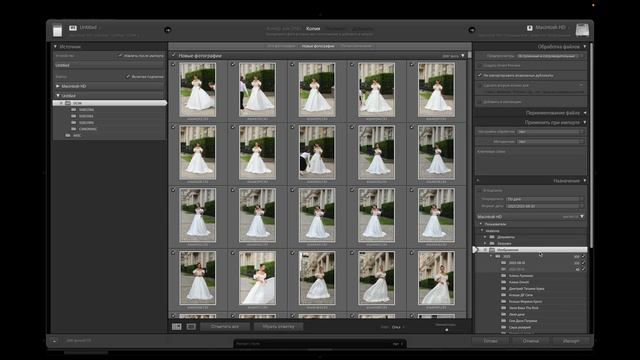Expand Переименование файлов panel
The width and height of the screenshot is (640, 360).
pos(585,113)
